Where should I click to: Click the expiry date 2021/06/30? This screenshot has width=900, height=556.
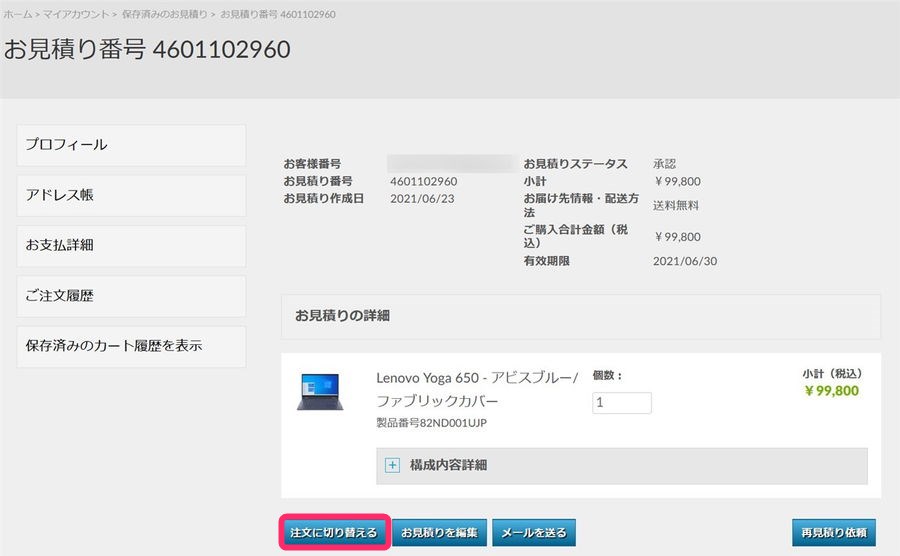685,261
